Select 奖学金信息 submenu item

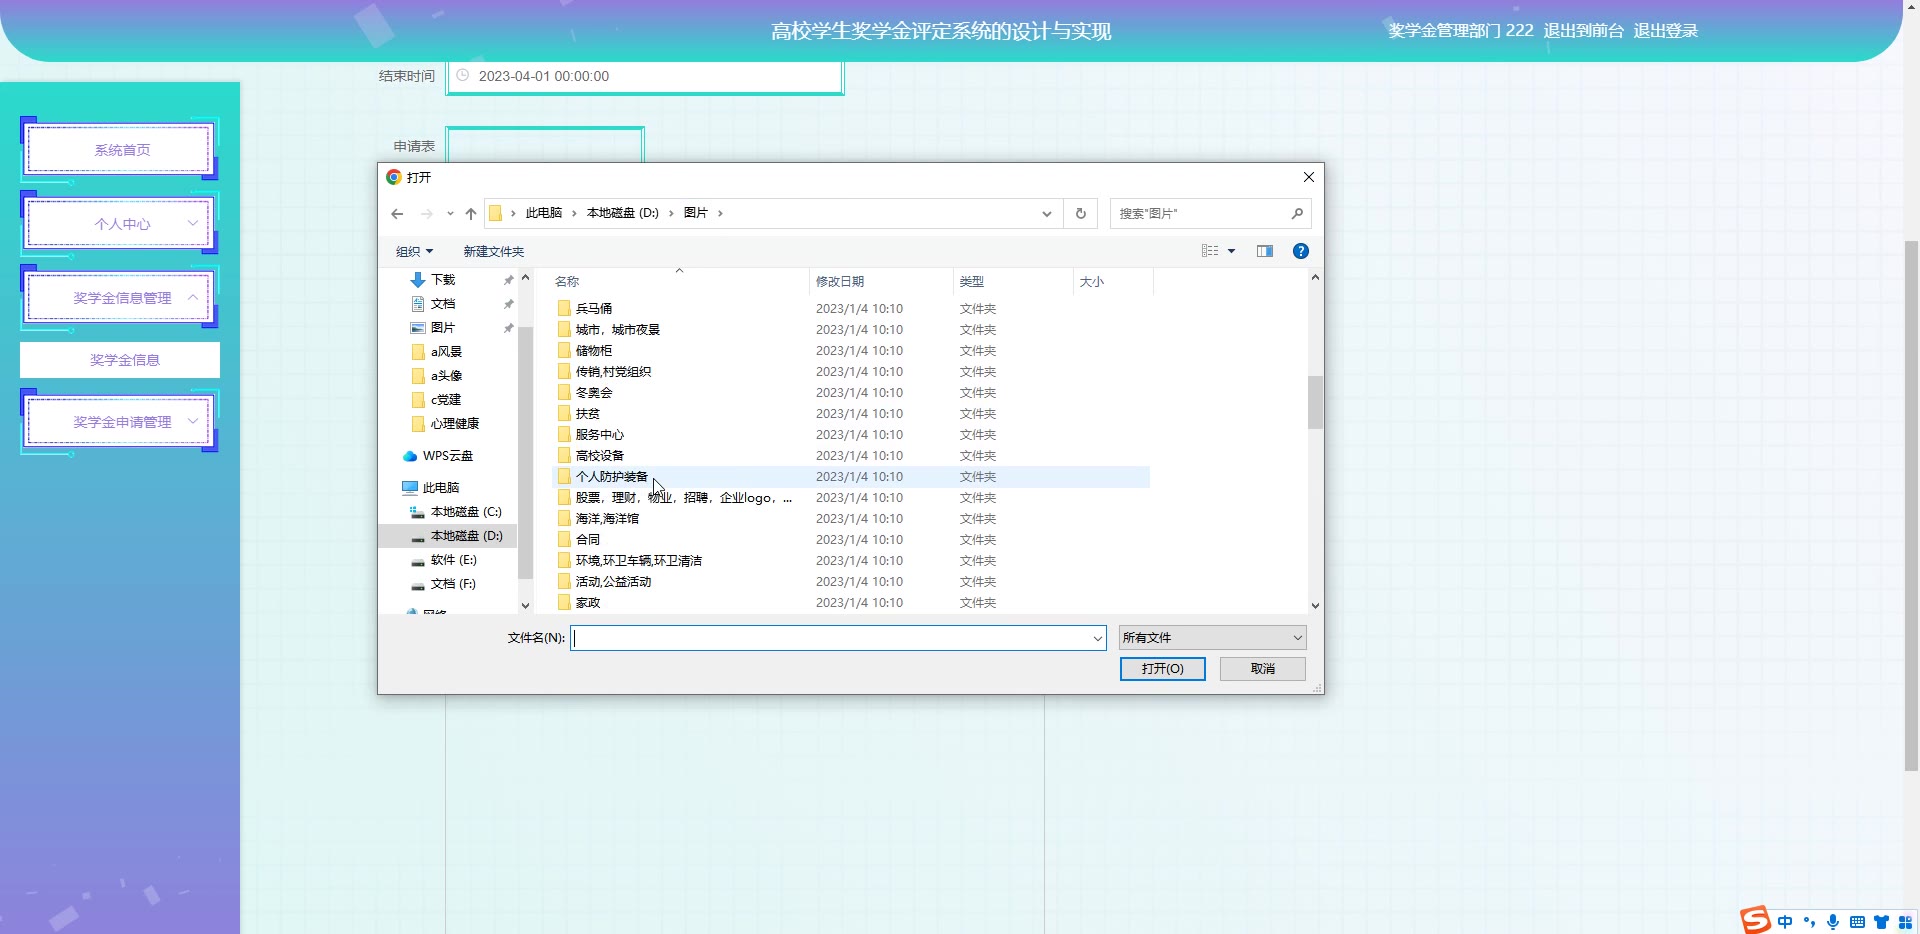point(124,360)
